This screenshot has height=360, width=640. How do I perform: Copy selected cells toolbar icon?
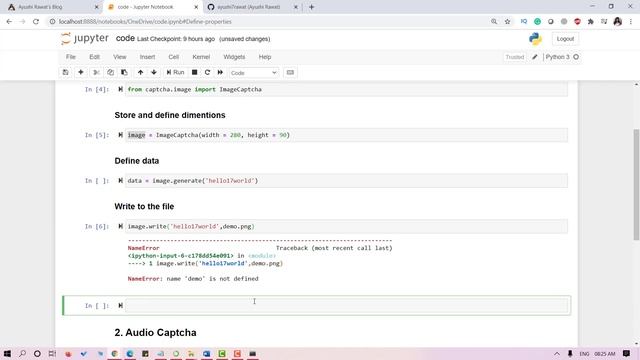pyautogui.click(x=110, y=73)
